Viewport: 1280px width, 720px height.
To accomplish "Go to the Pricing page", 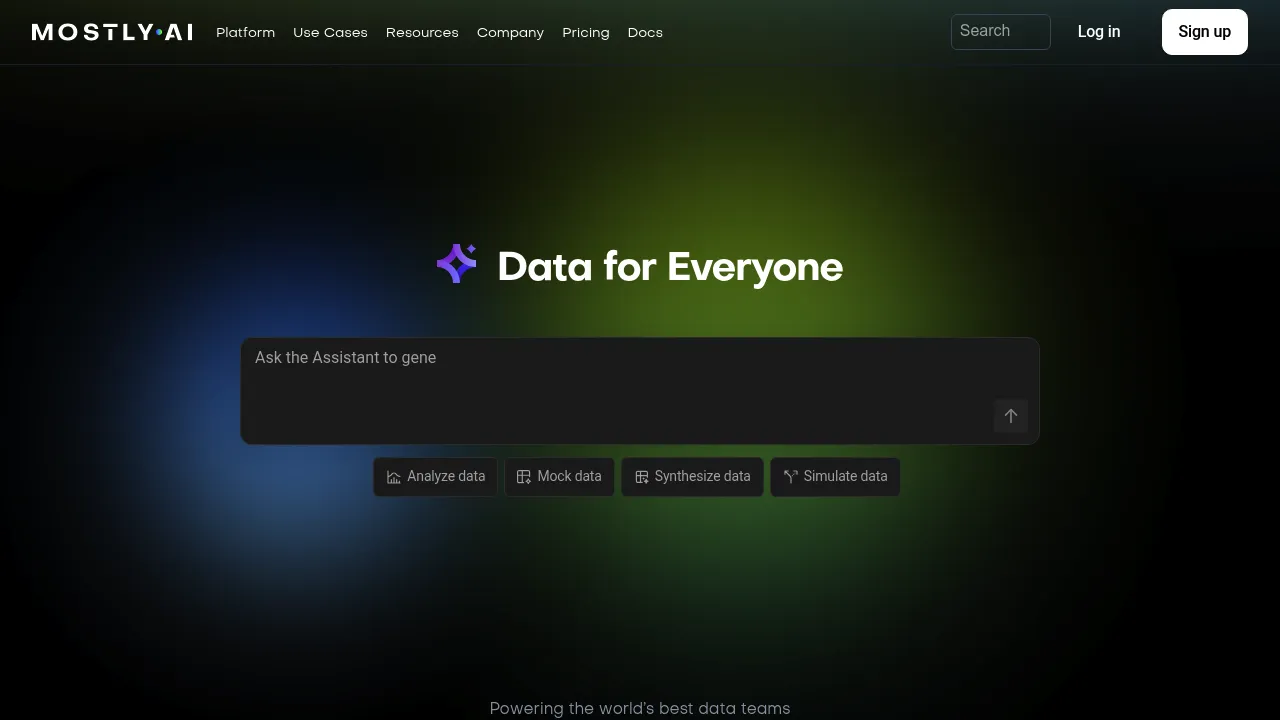I will [586, 32].
